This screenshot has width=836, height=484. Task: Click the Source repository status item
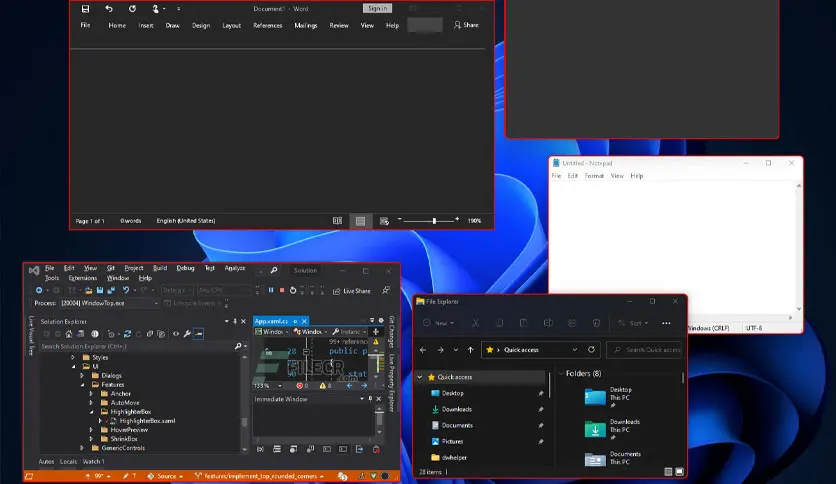pos(165,476)
